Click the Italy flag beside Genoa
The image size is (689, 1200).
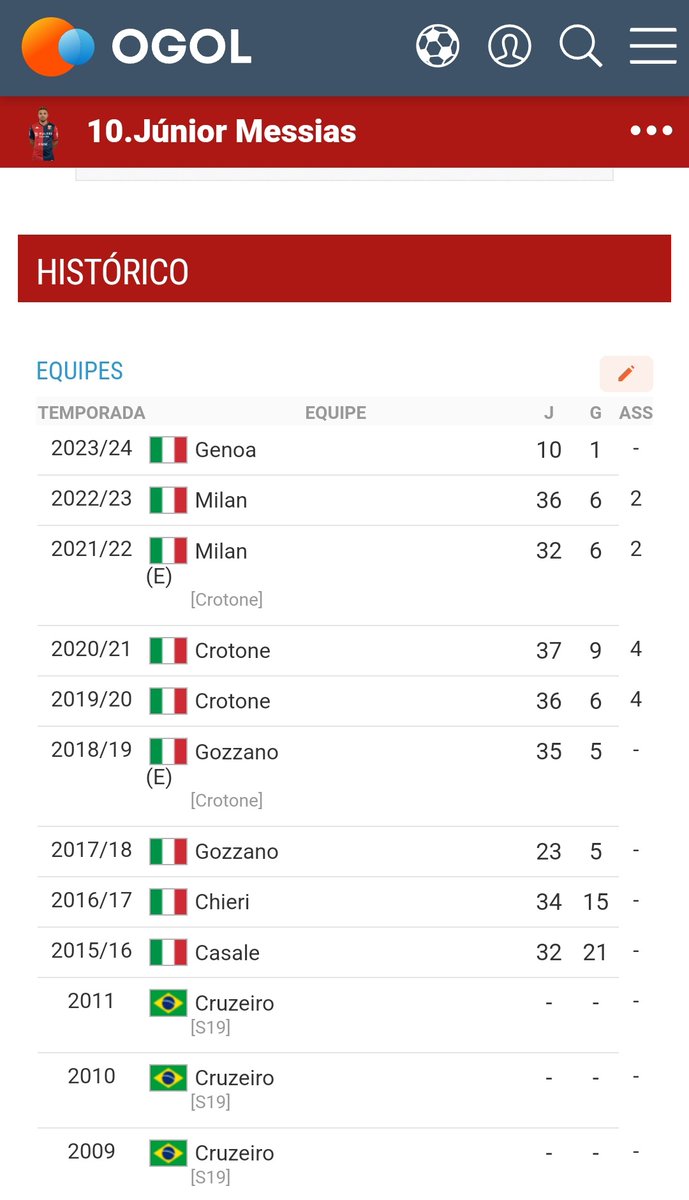pos(168,450)
